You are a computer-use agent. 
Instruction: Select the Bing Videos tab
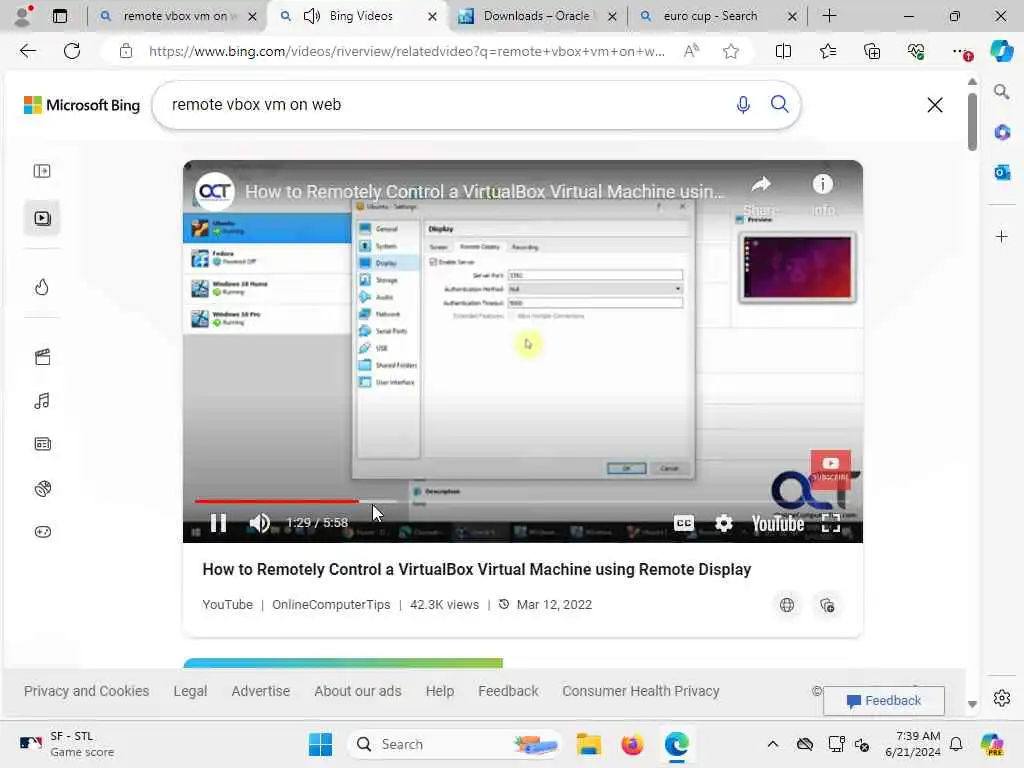[x=360, y=16]
